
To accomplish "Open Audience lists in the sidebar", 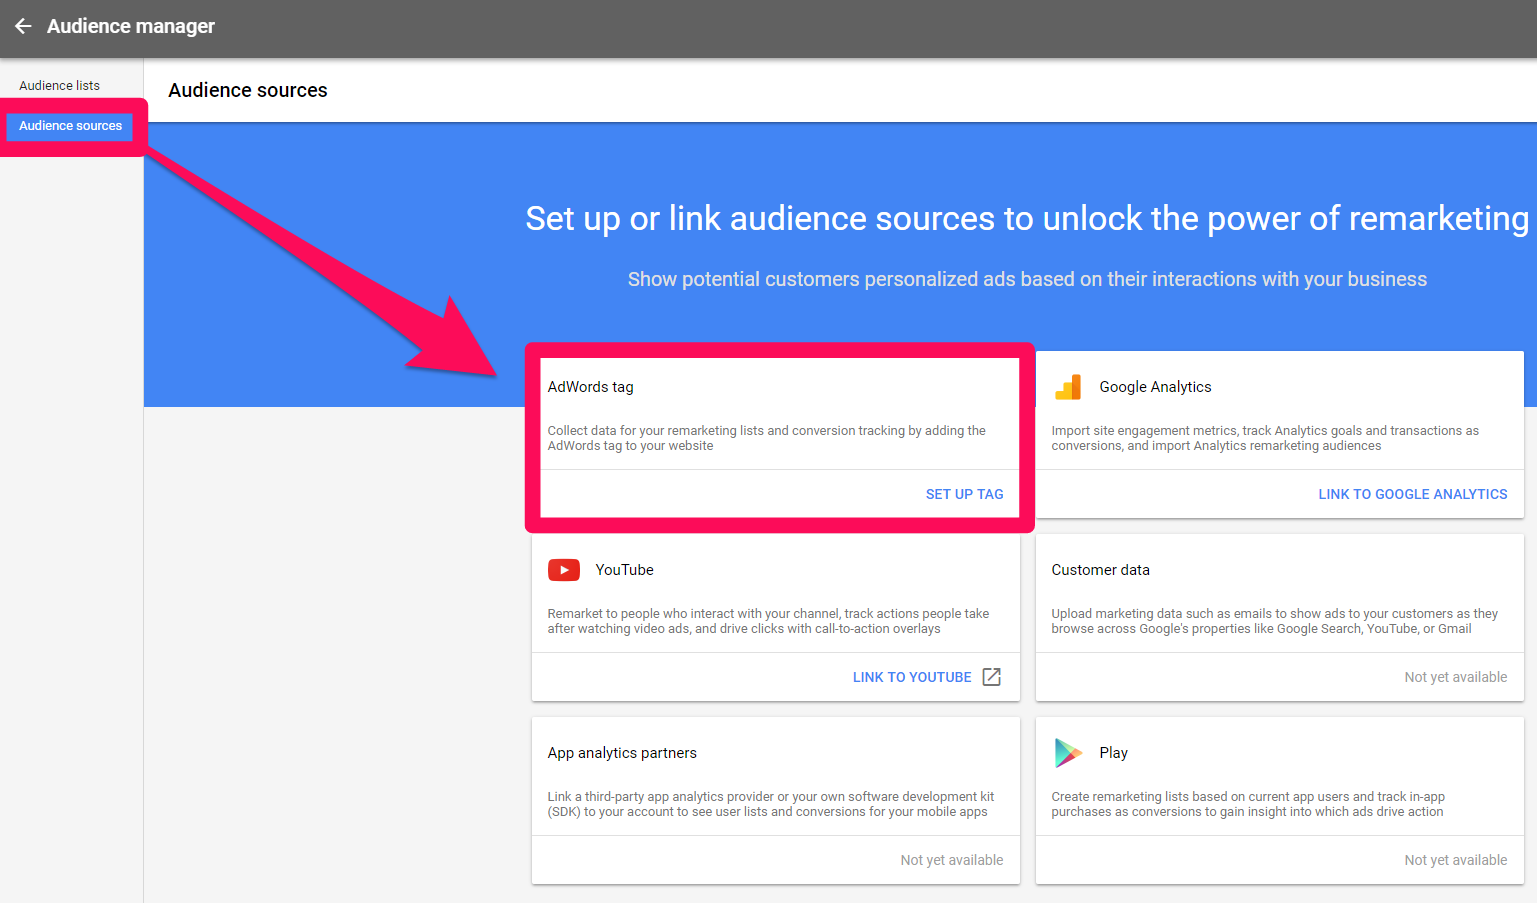I will coord(59,86).
